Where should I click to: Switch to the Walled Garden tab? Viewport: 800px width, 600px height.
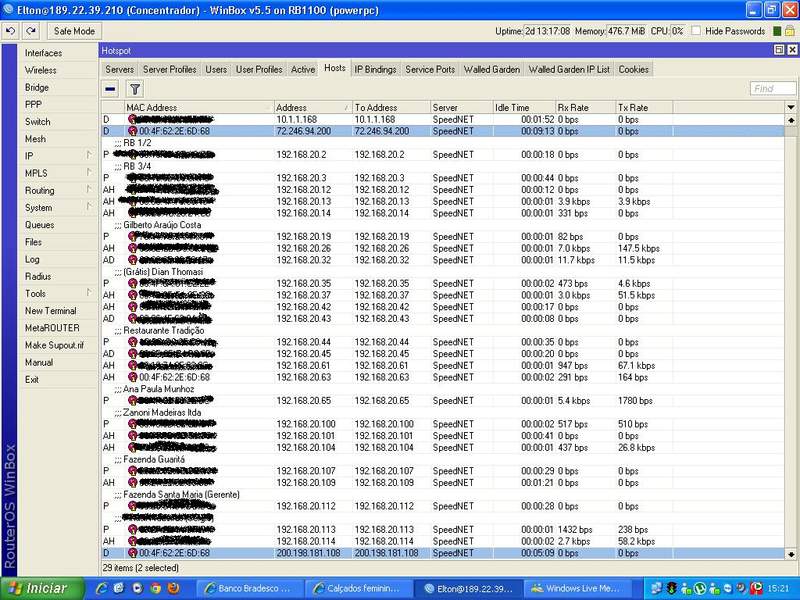click(x=491, y=69)
